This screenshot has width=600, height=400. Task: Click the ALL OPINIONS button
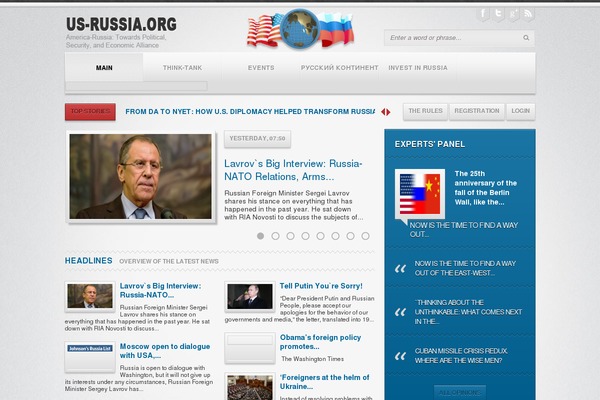(460, 392)
